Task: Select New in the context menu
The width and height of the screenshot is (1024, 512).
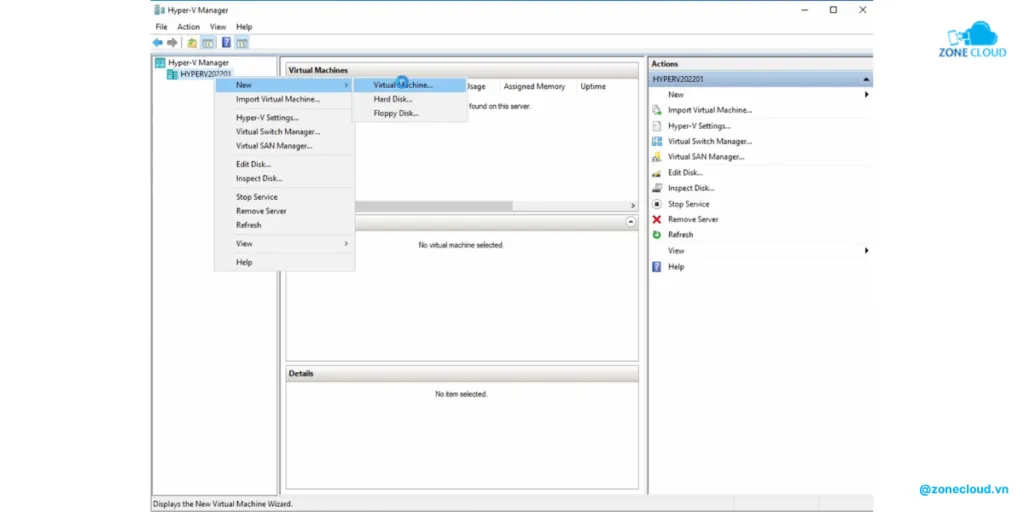Action: 285,85
